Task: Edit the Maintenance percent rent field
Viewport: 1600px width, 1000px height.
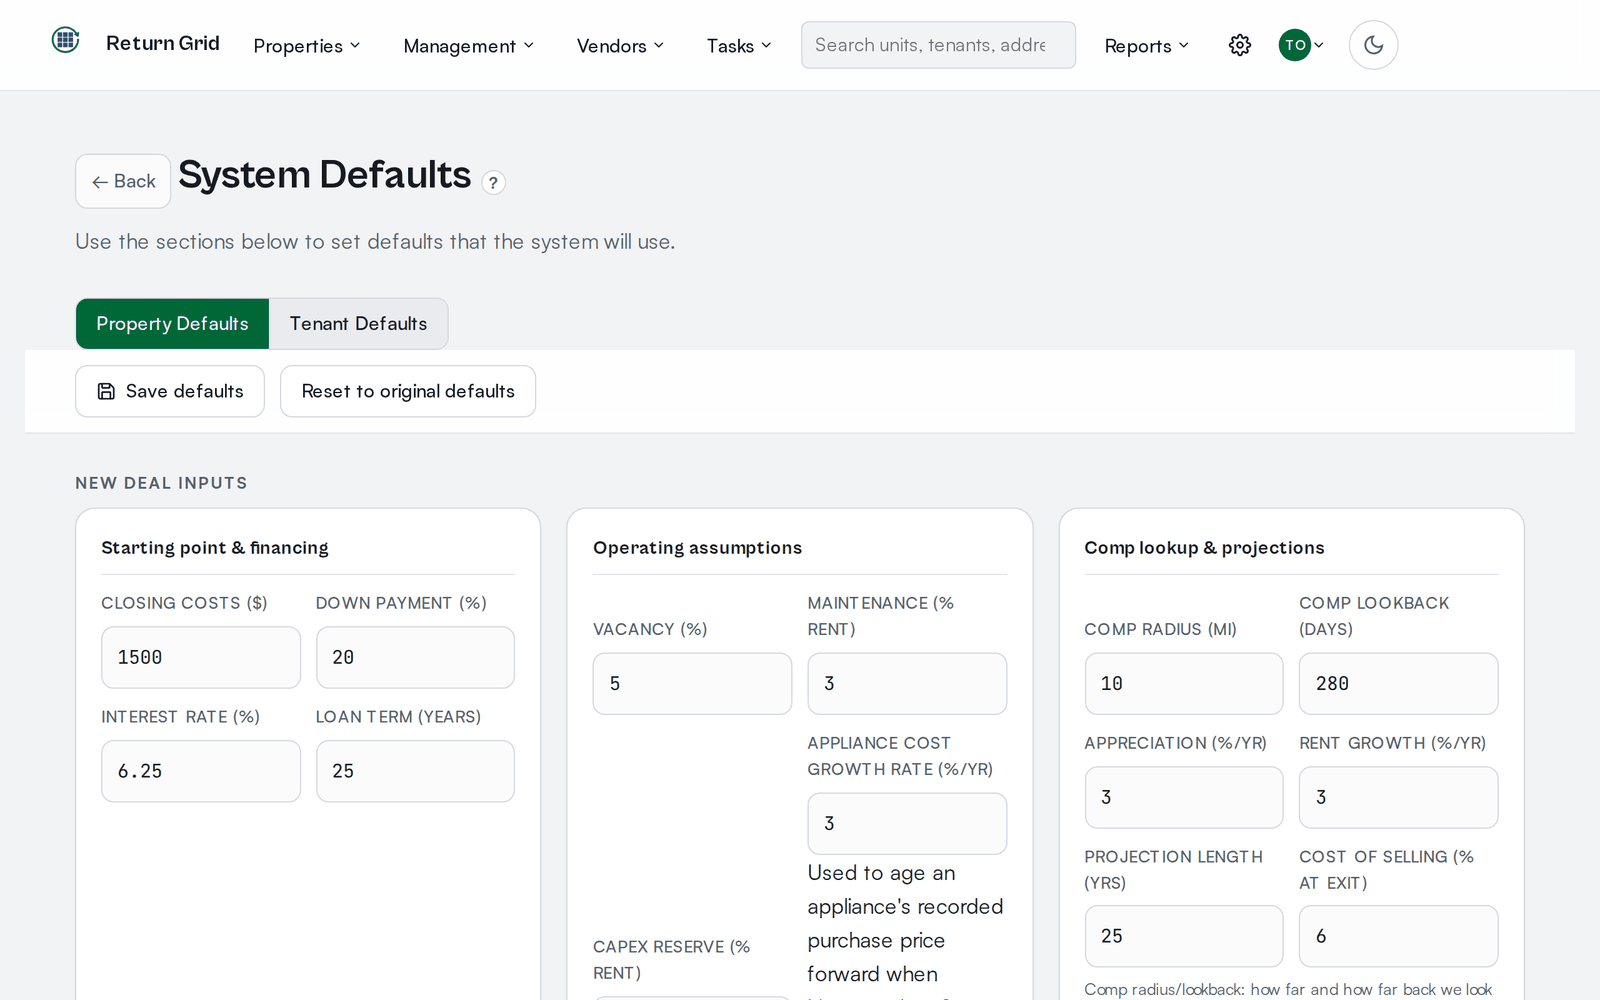Action: [907, 684]
